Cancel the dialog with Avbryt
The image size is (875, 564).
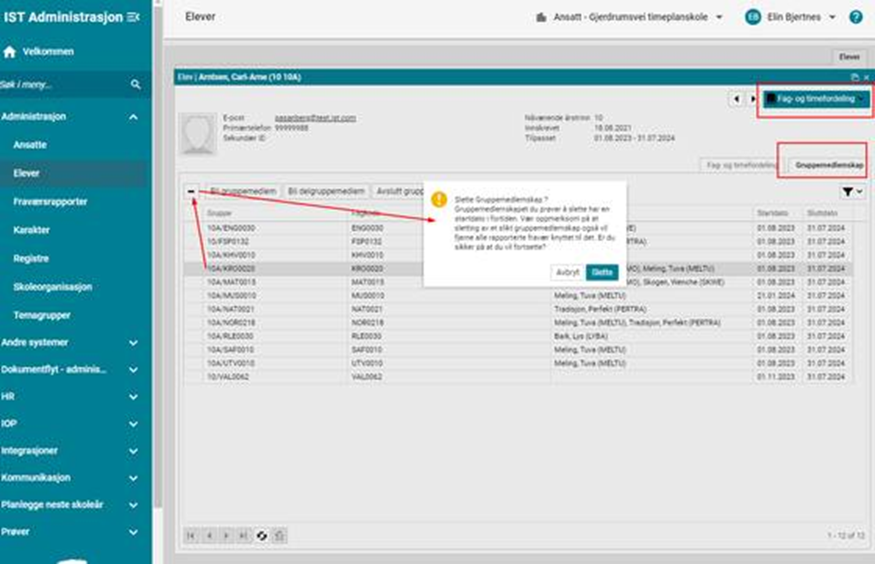567,272
